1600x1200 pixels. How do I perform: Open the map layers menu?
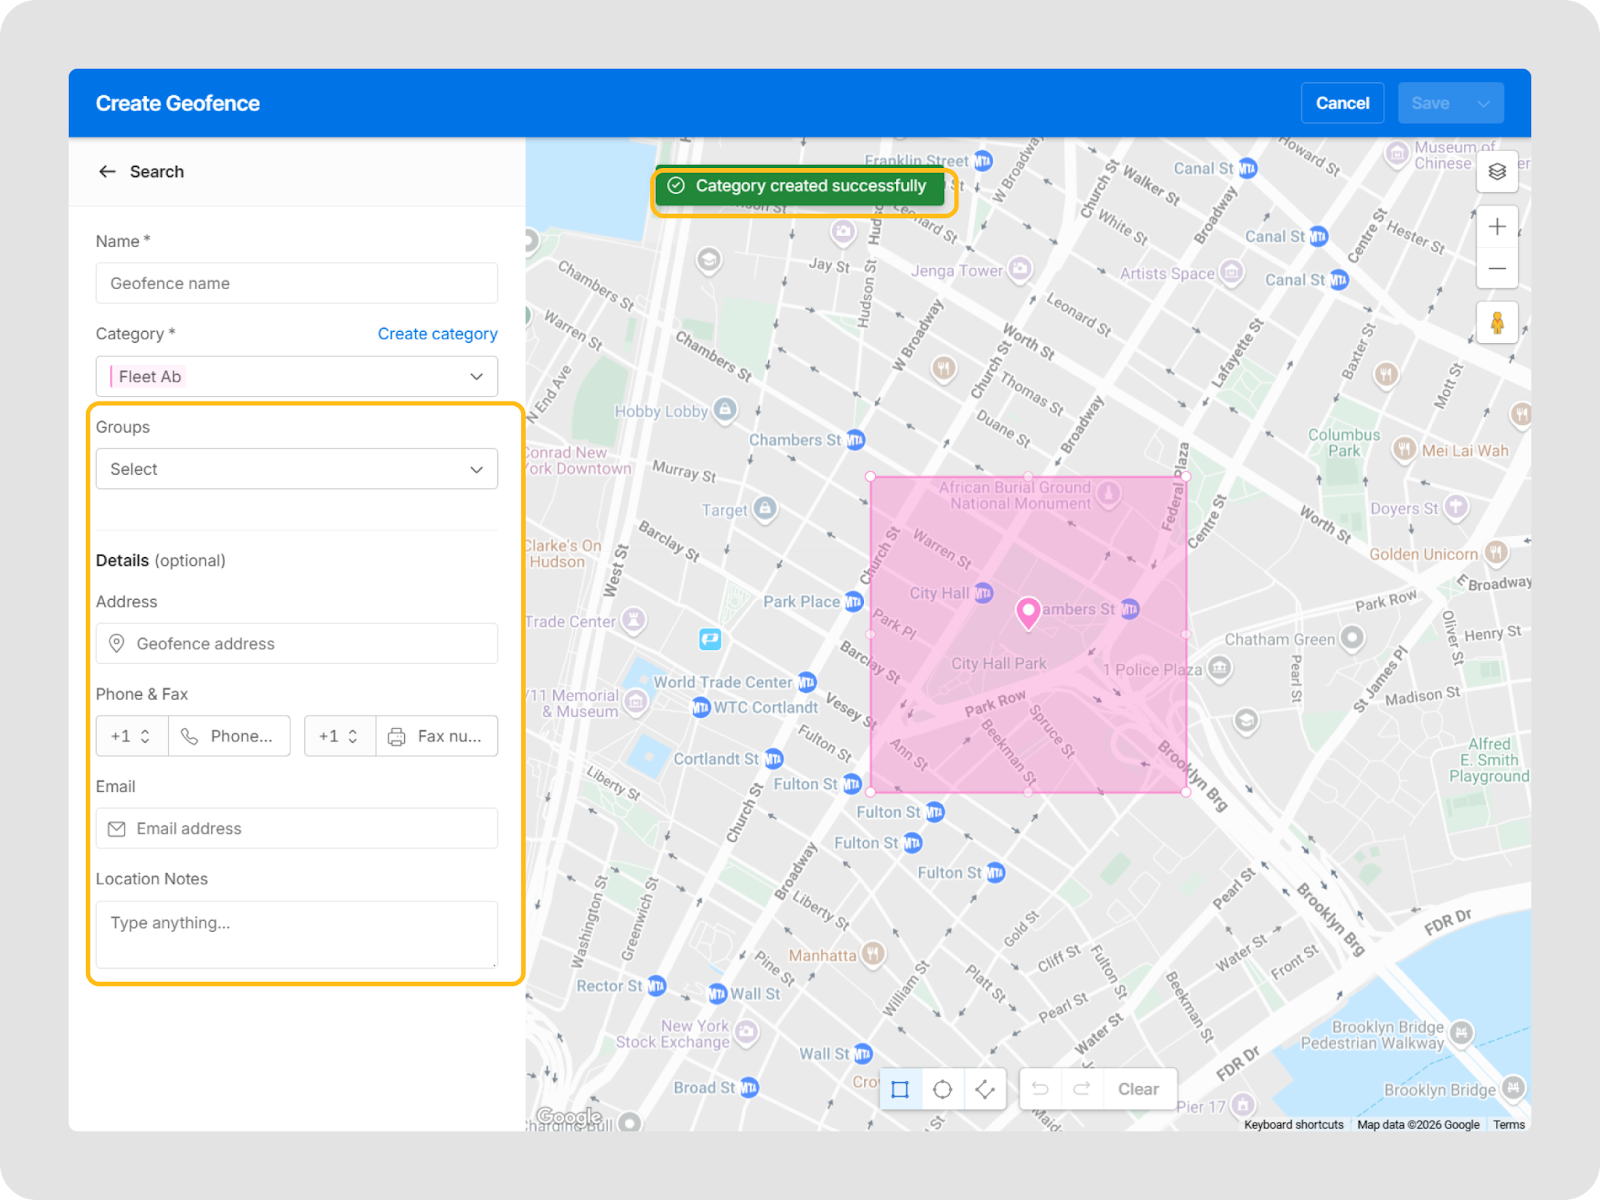coord(1497,171)
